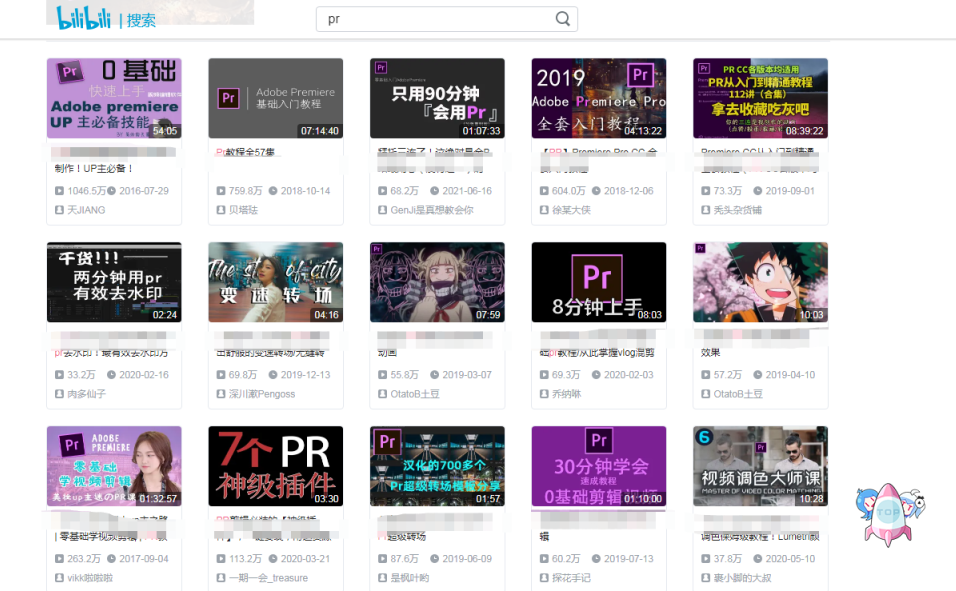The image size is (956, 591).
Task: Open the 视频调色大师课 video thumbnail
Action: tap(760, 467)
